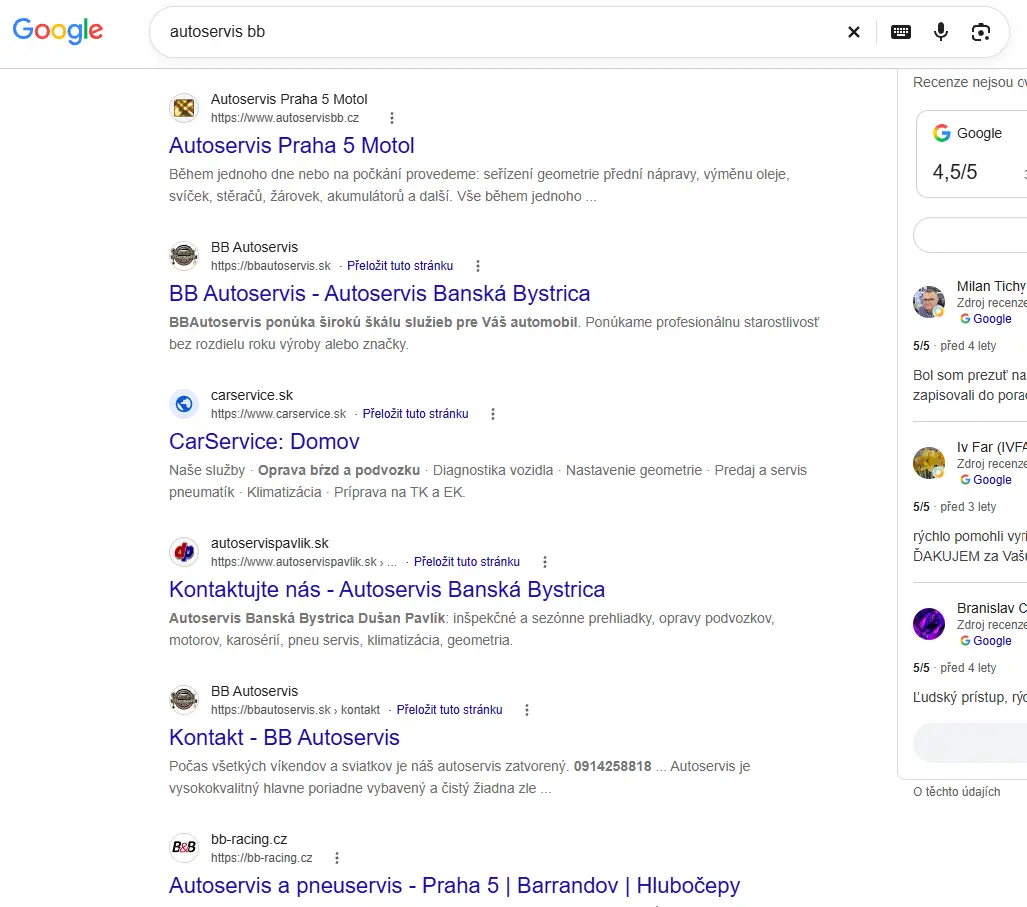Open CarService: Domov result
Screen dimensions: 1027x907
[x=264, y=441]
